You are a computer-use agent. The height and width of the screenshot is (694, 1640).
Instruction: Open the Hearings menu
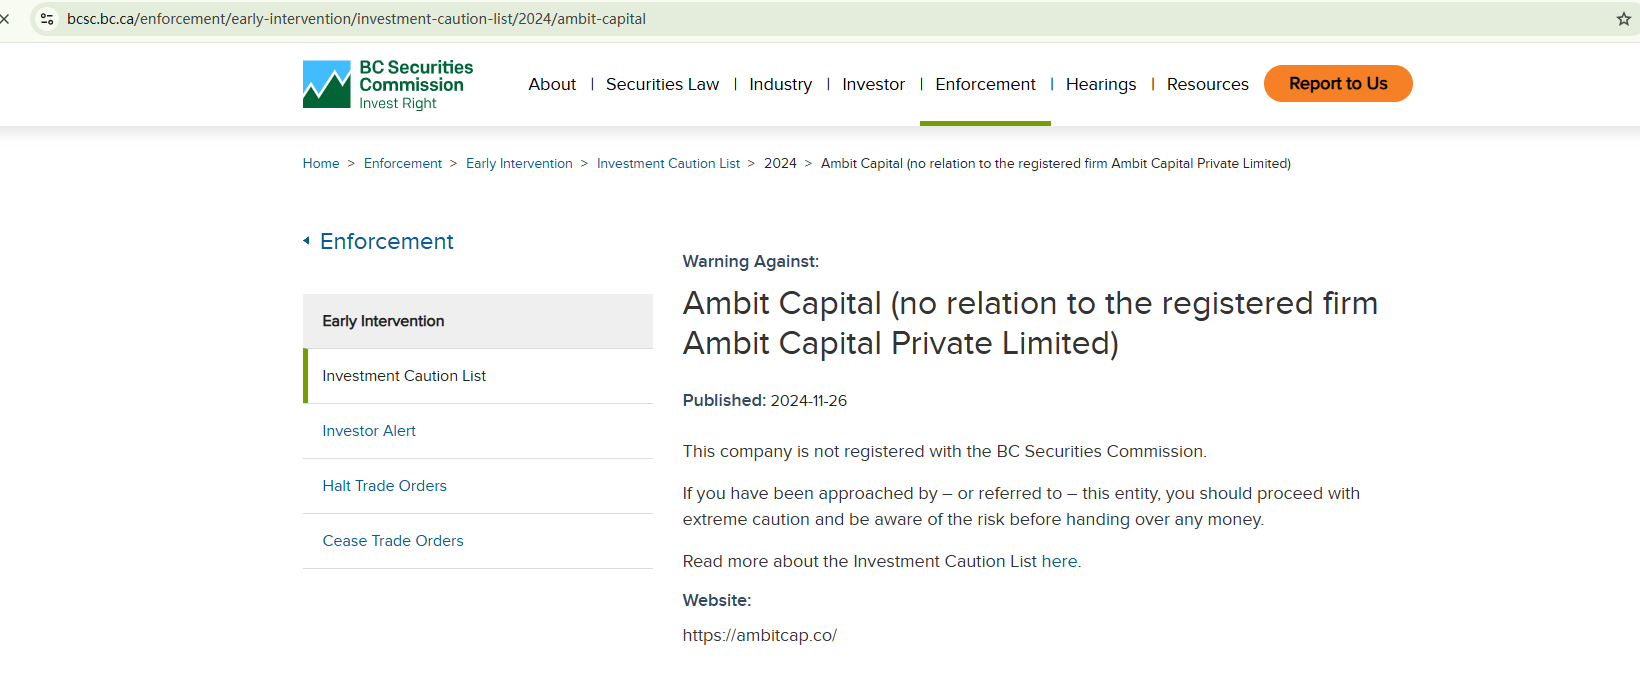pyautogui.click(x=1100, y=84)
